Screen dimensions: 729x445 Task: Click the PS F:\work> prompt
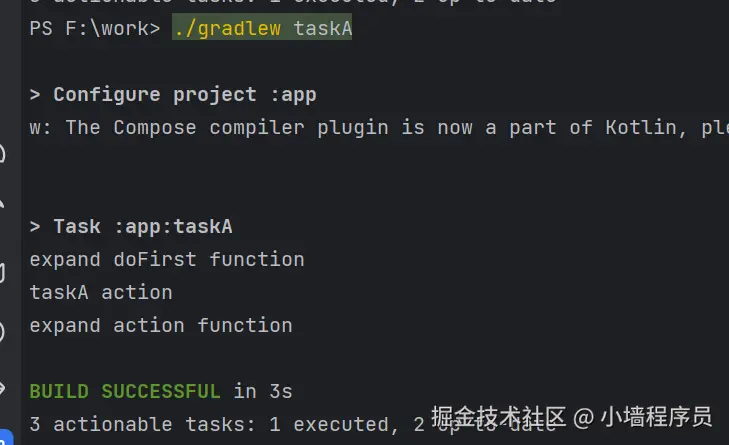[94, 29]
